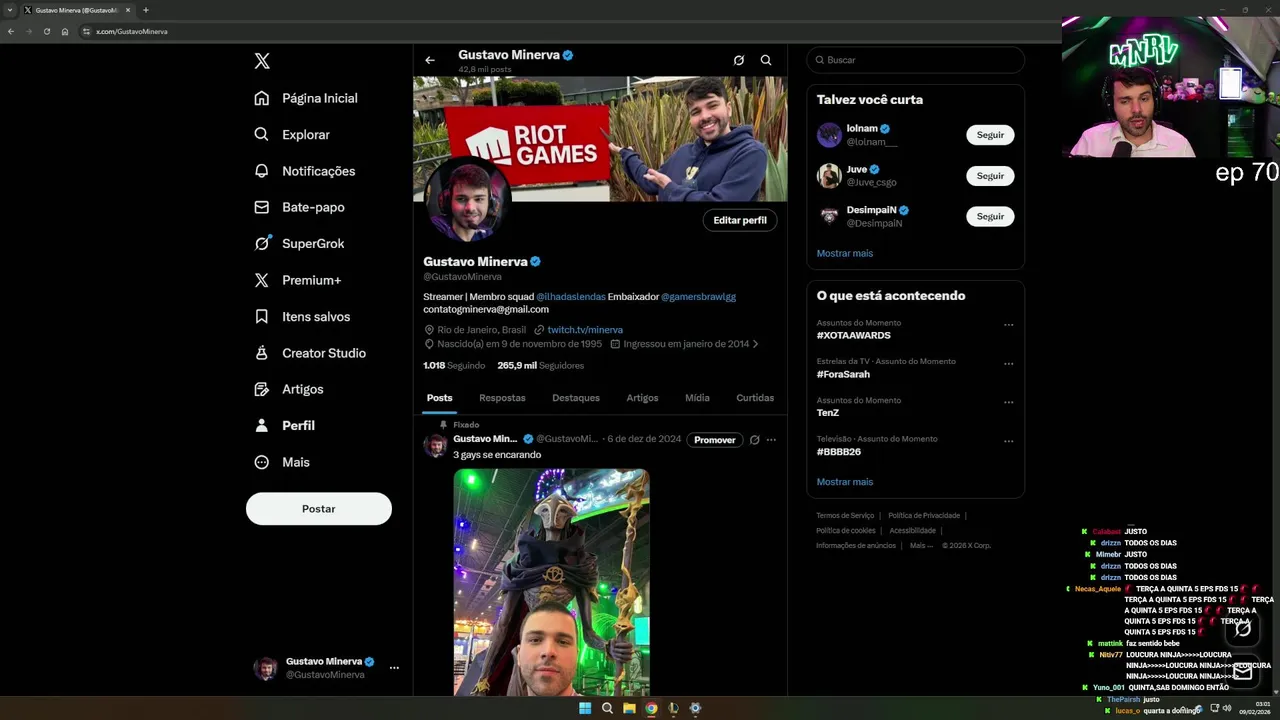
Task: Click the browser home button
Action: point(65,31)
